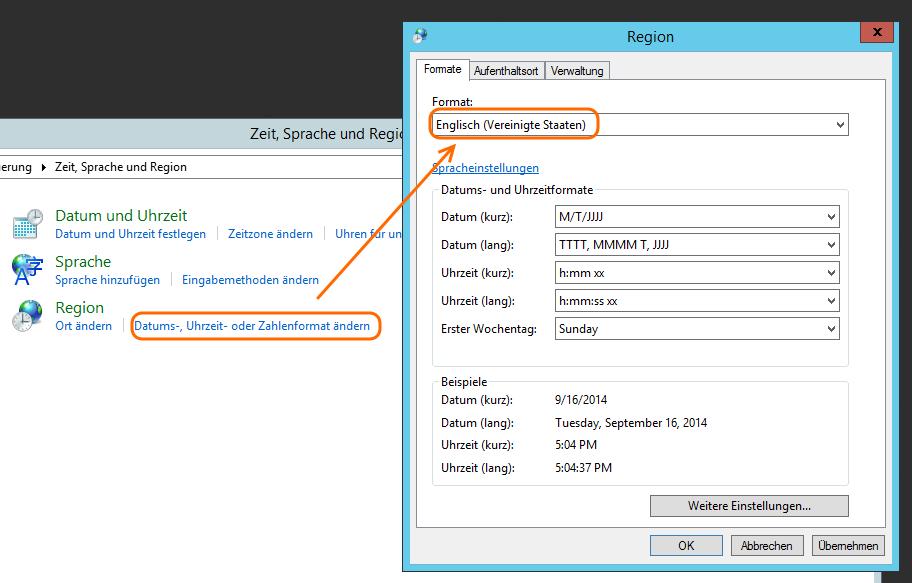This screenshot has height=583, width=912.
Task: Expand the Datum (kurz) format dropdown
Action: click(x=697, y=217)
